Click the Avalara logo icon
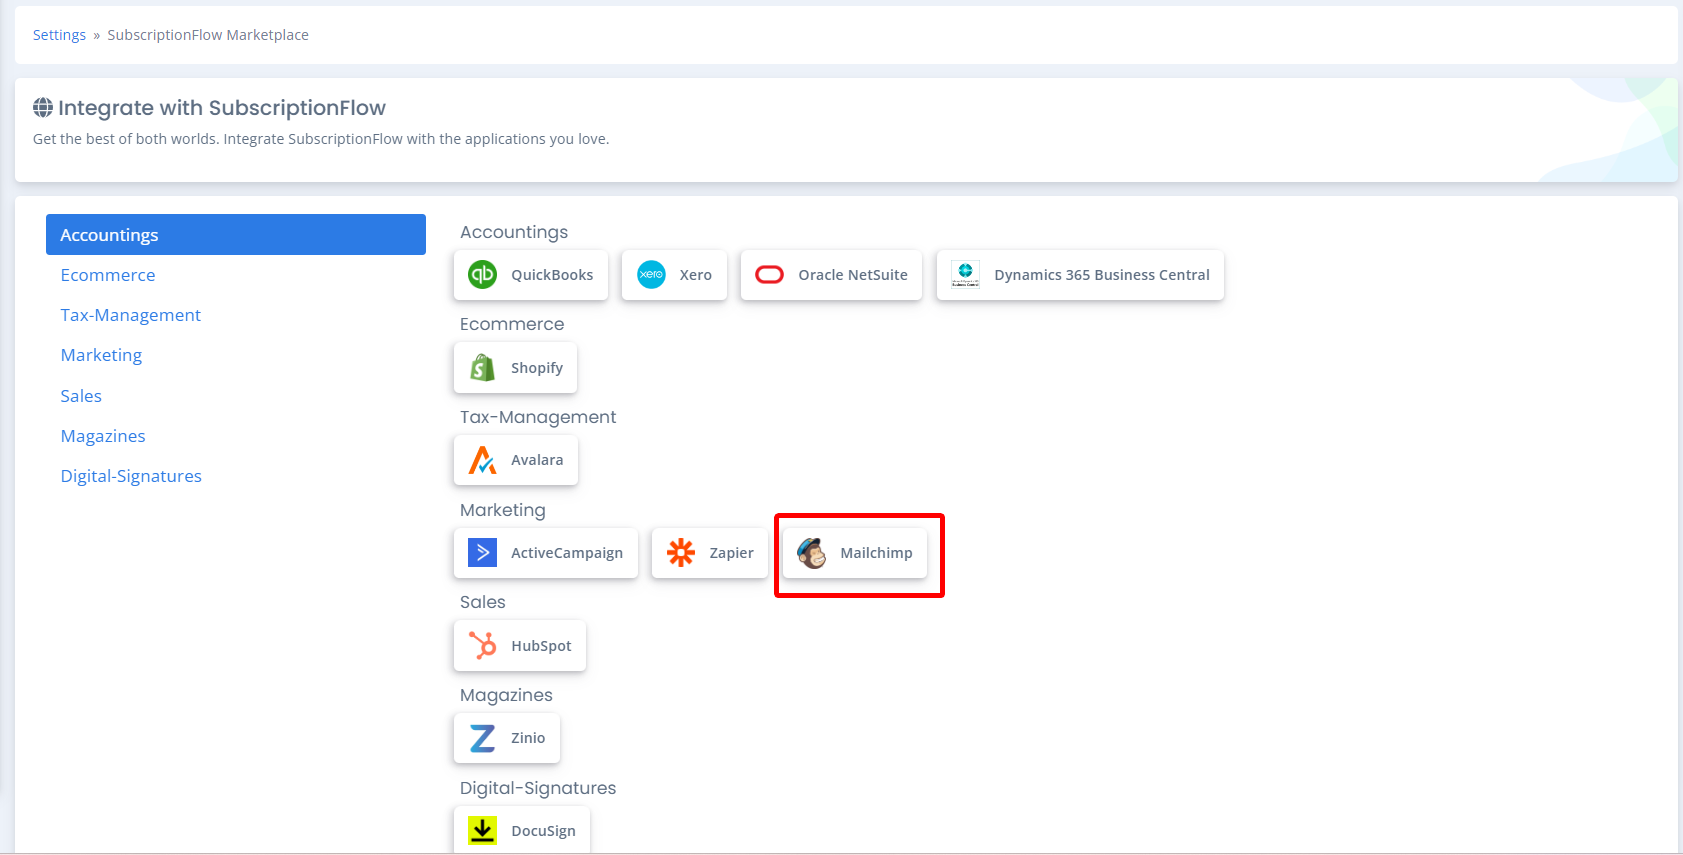The image size is (1683, 855). point(483,460)
